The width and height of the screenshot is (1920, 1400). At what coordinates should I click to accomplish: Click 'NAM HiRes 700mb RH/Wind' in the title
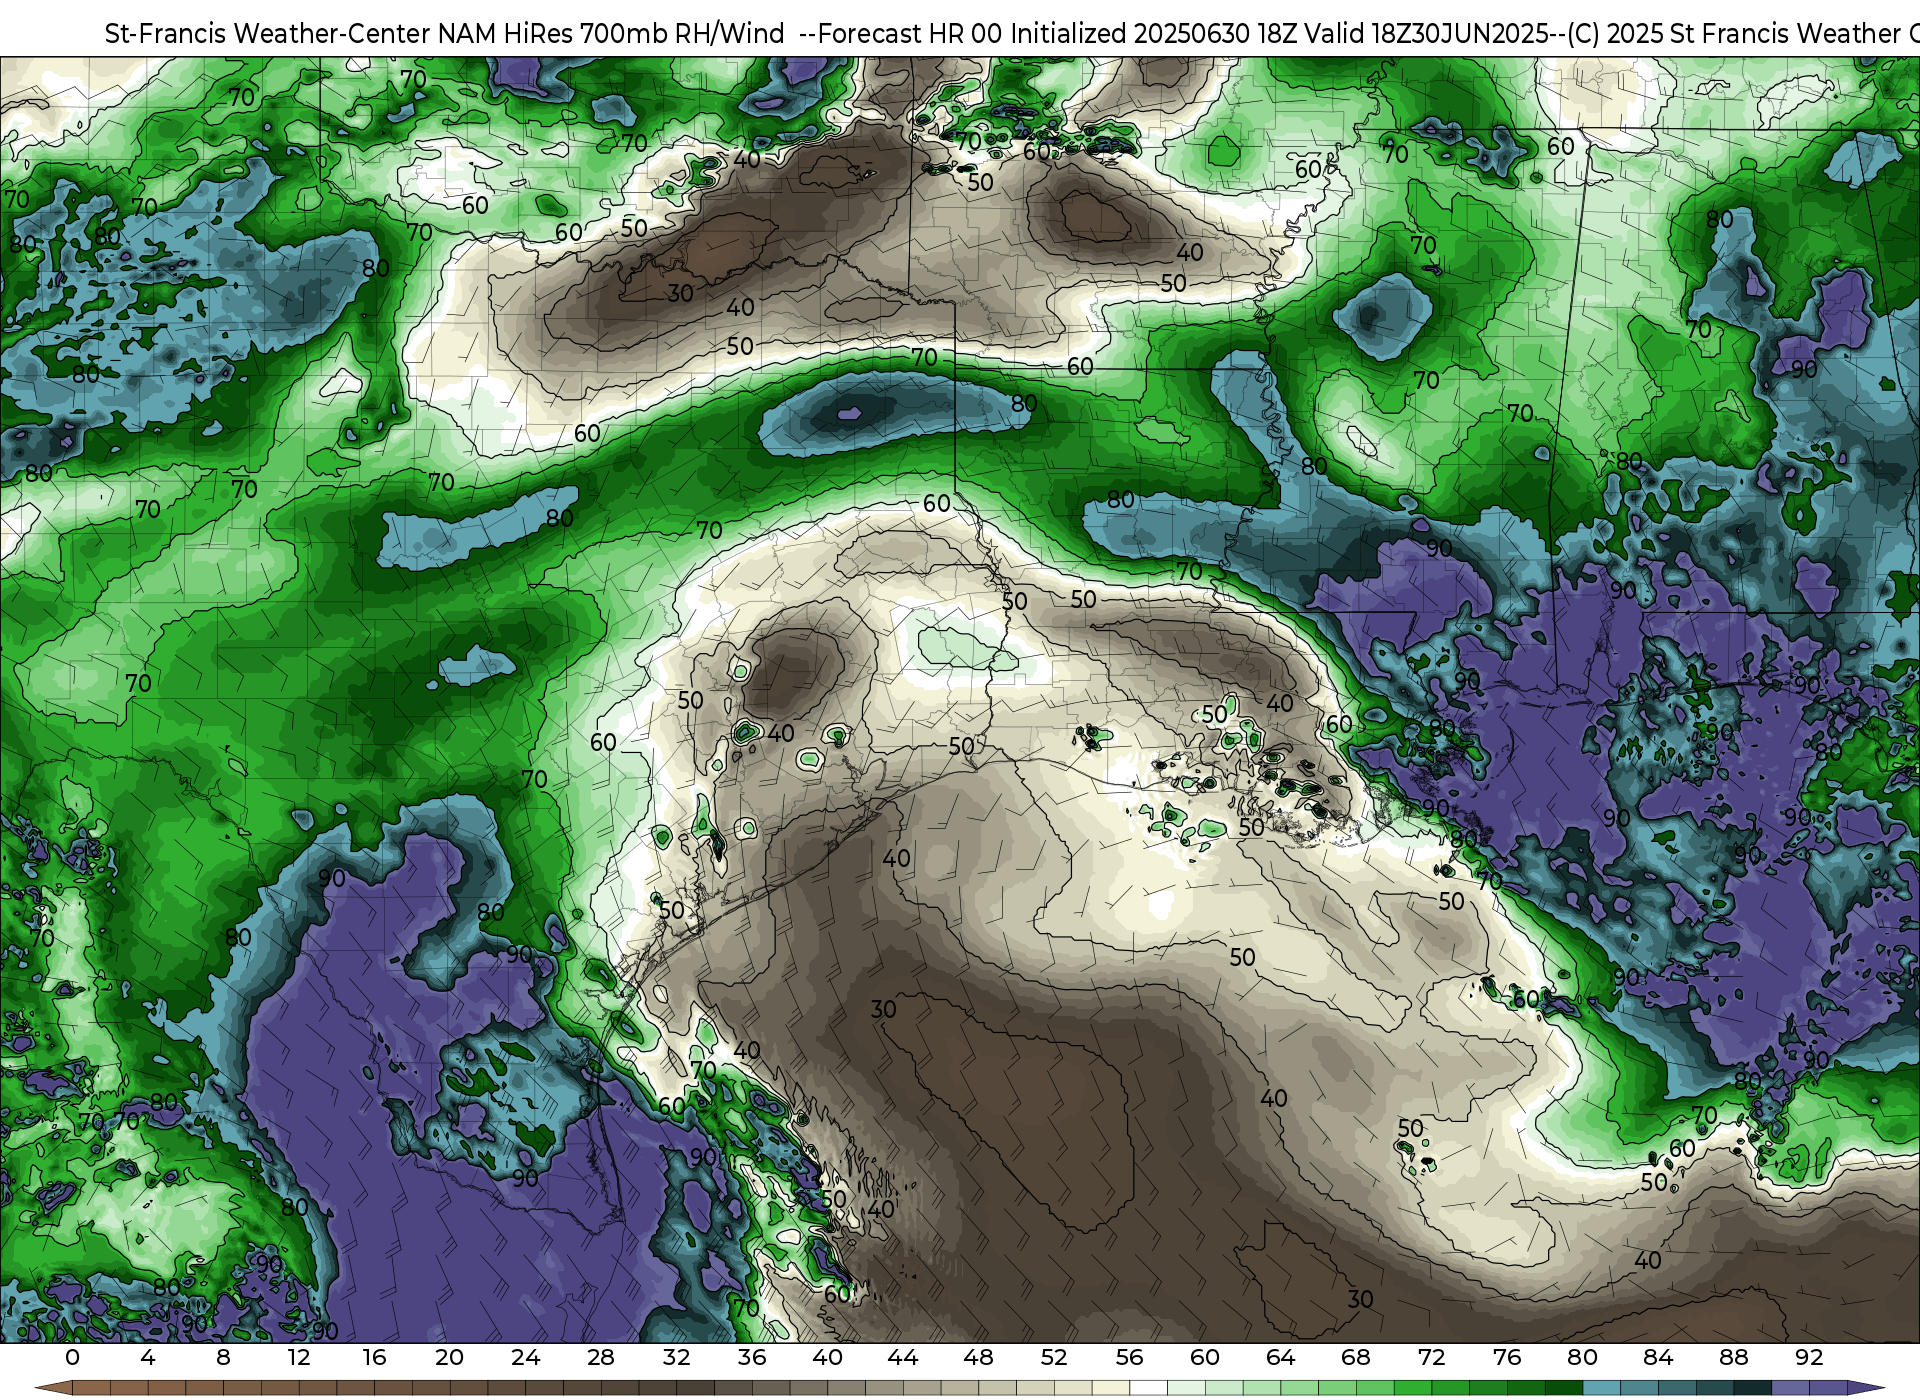point(611,34)
